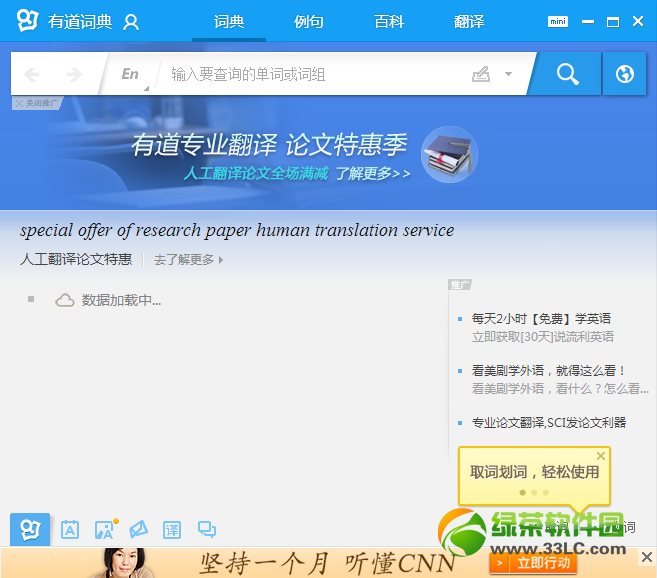The width and height of the screenshot is (657, 578).
Task: Close the 取词划词 yellow tooltip
Action: coord(601,456)
